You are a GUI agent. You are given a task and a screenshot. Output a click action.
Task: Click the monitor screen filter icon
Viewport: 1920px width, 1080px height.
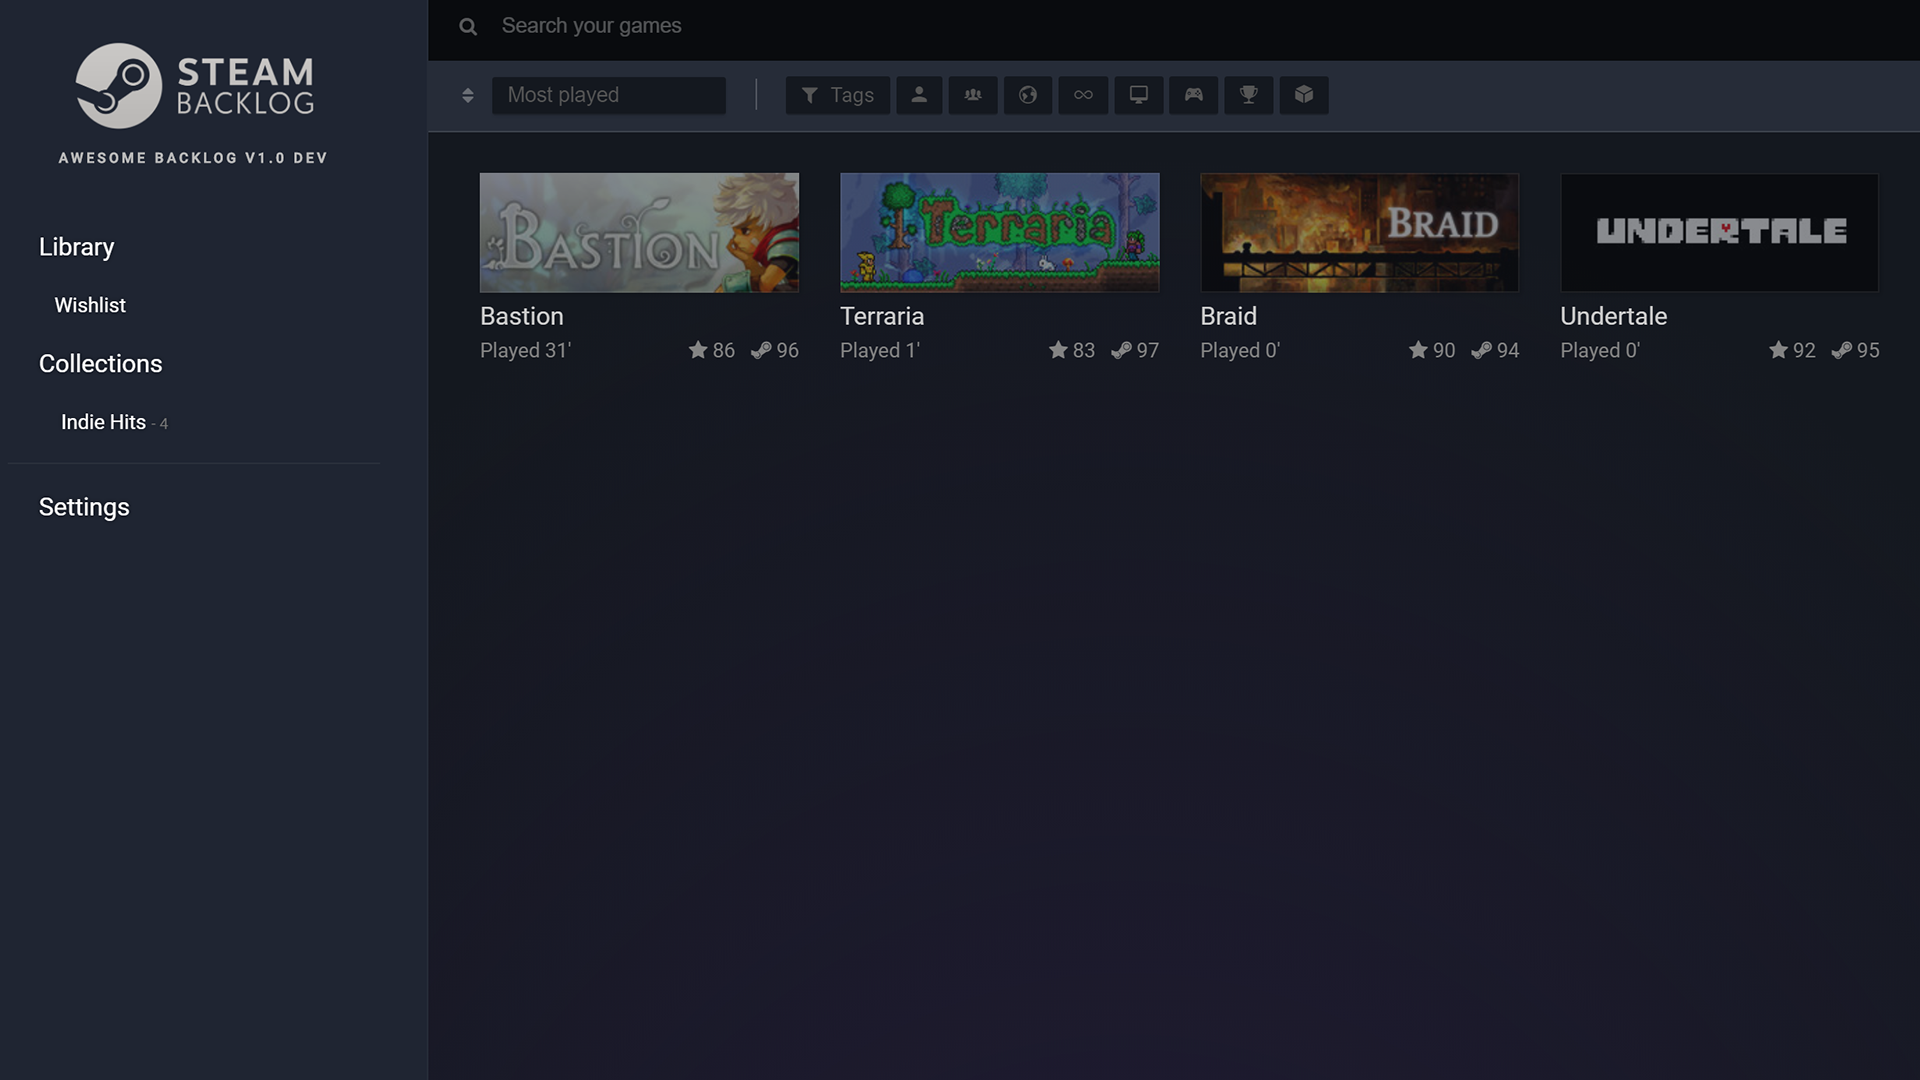(1138, 95)
